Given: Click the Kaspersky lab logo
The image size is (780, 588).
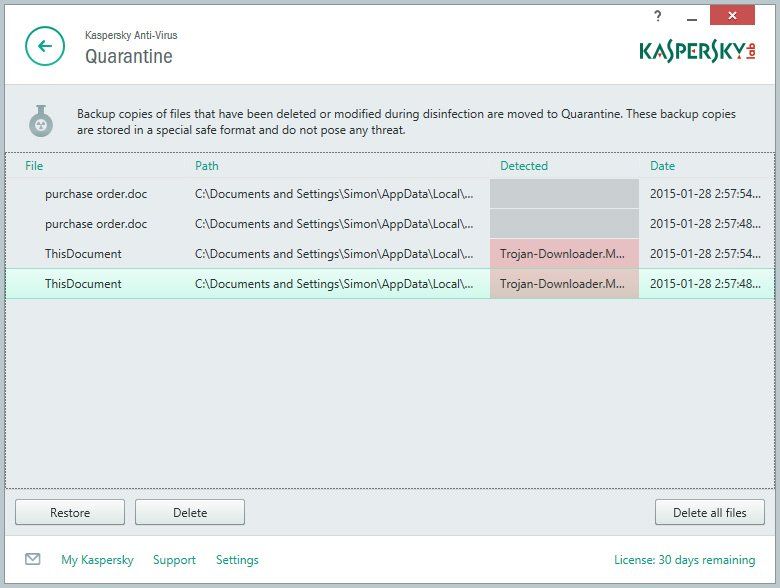Looking at the screenshot, I should point(697,51).
